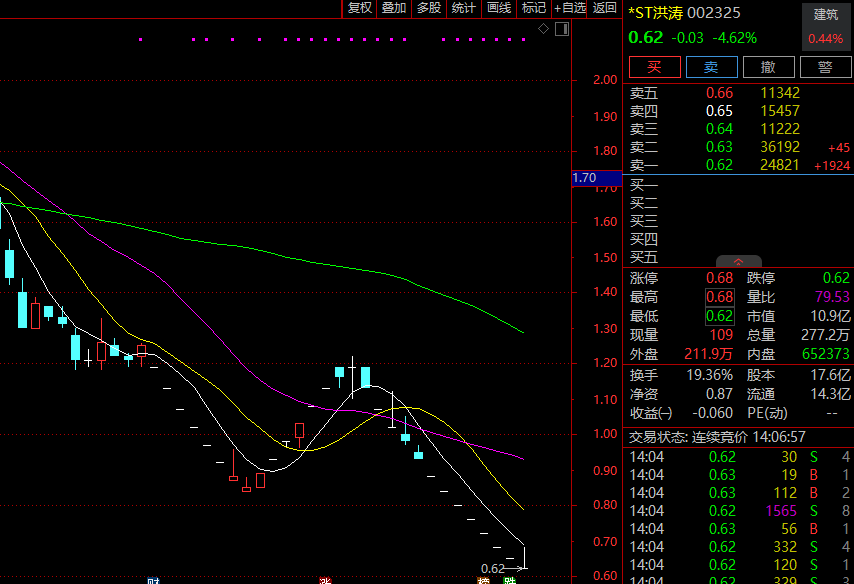Click the diamond marker icon above the chart
Image resolution: width=854 pixels, height=584 pixels.
pyautogui.click(x=543, y=29)
